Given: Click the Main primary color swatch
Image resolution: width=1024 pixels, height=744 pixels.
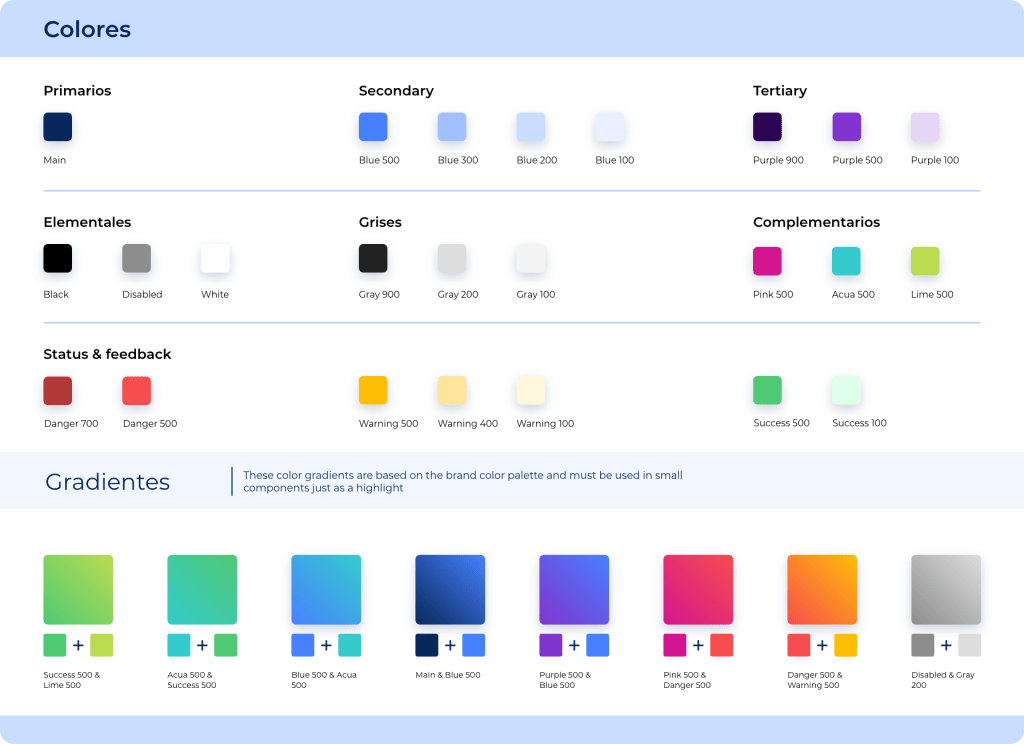Looking at the screenshot, I should pos(58,127).
